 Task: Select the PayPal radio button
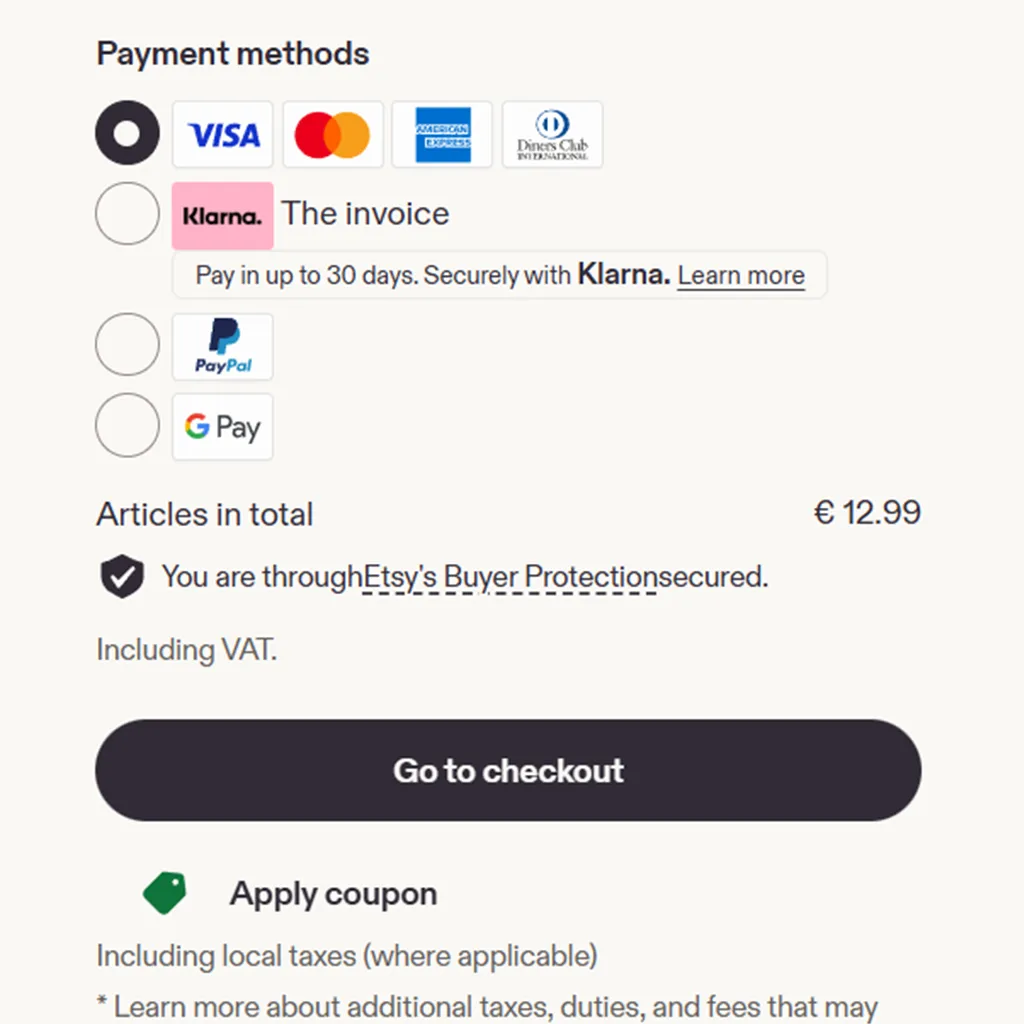(x=127, y=344)
